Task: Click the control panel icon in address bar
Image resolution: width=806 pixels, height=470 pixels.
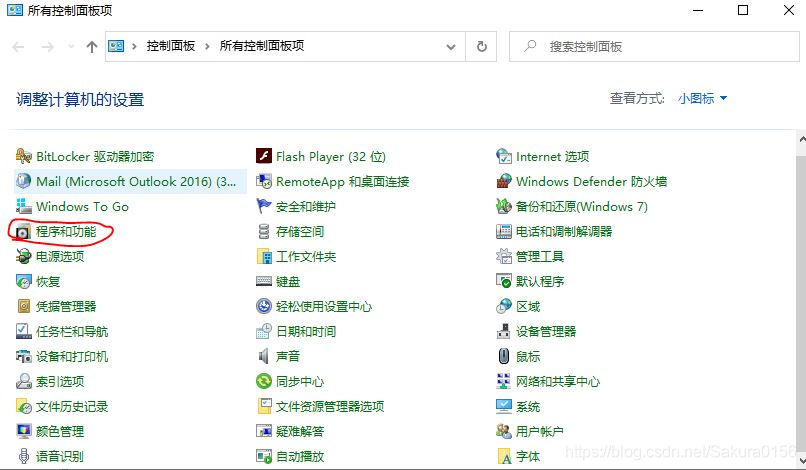Action: pos(116,46)
